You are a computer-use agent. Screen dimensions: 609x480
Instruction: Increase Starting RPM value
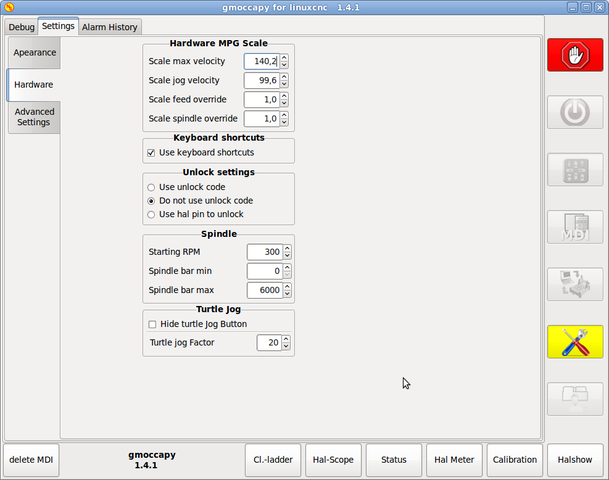coord(287,248)
